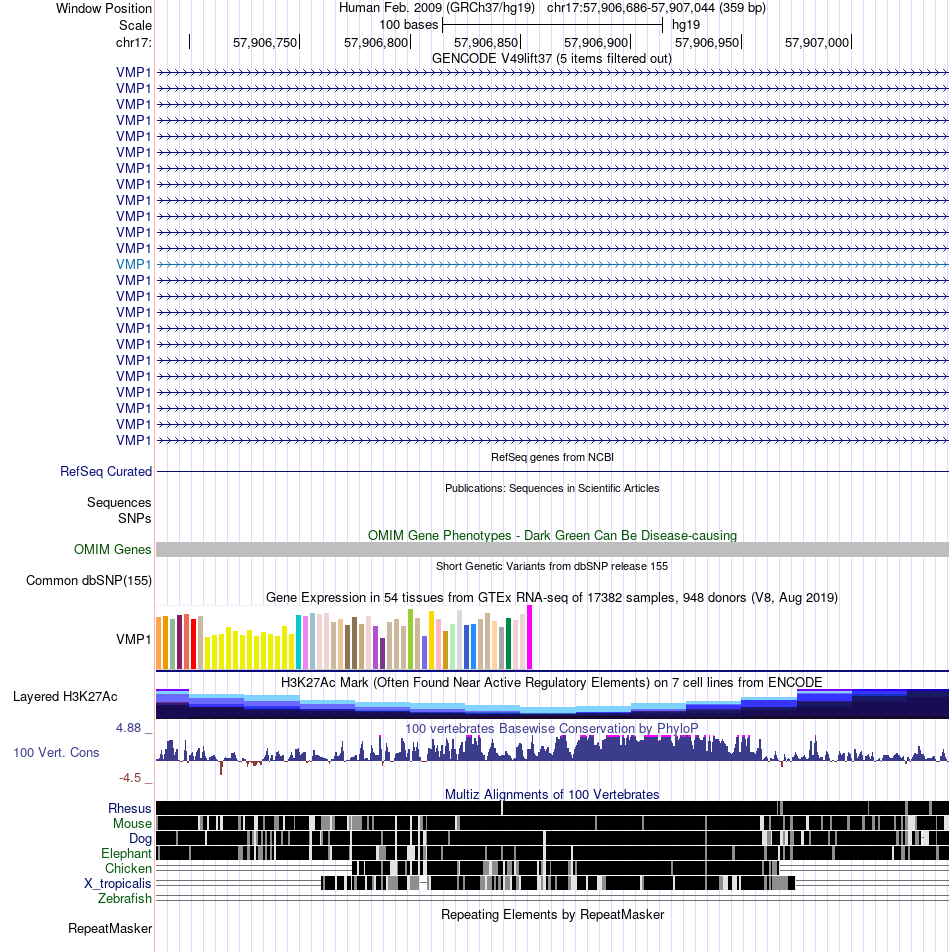Click 'Short Genetic Variants from dbSNP release 155'

(552, 566)
